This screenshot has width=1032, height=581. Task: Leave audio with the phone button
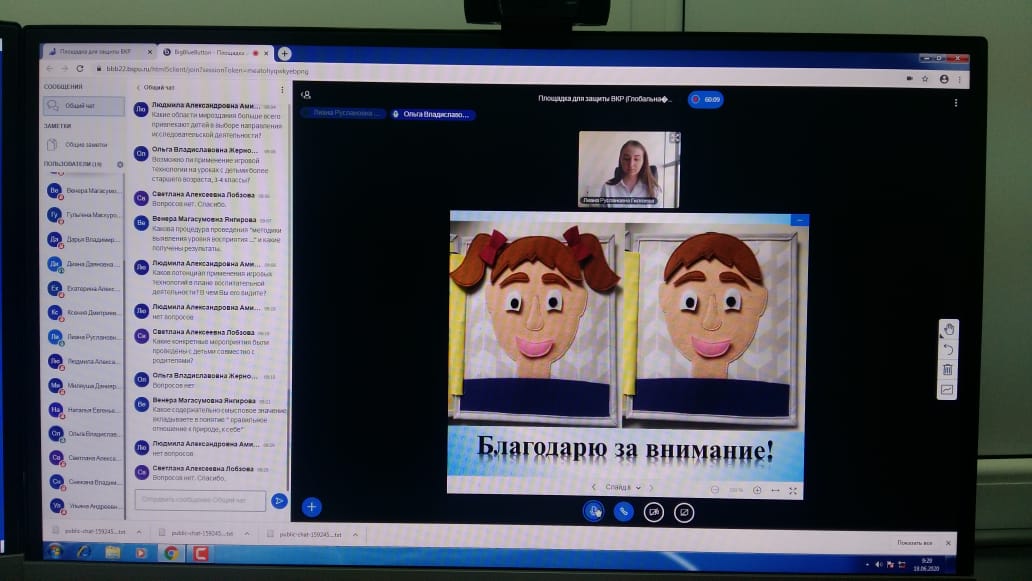[624, 511]
